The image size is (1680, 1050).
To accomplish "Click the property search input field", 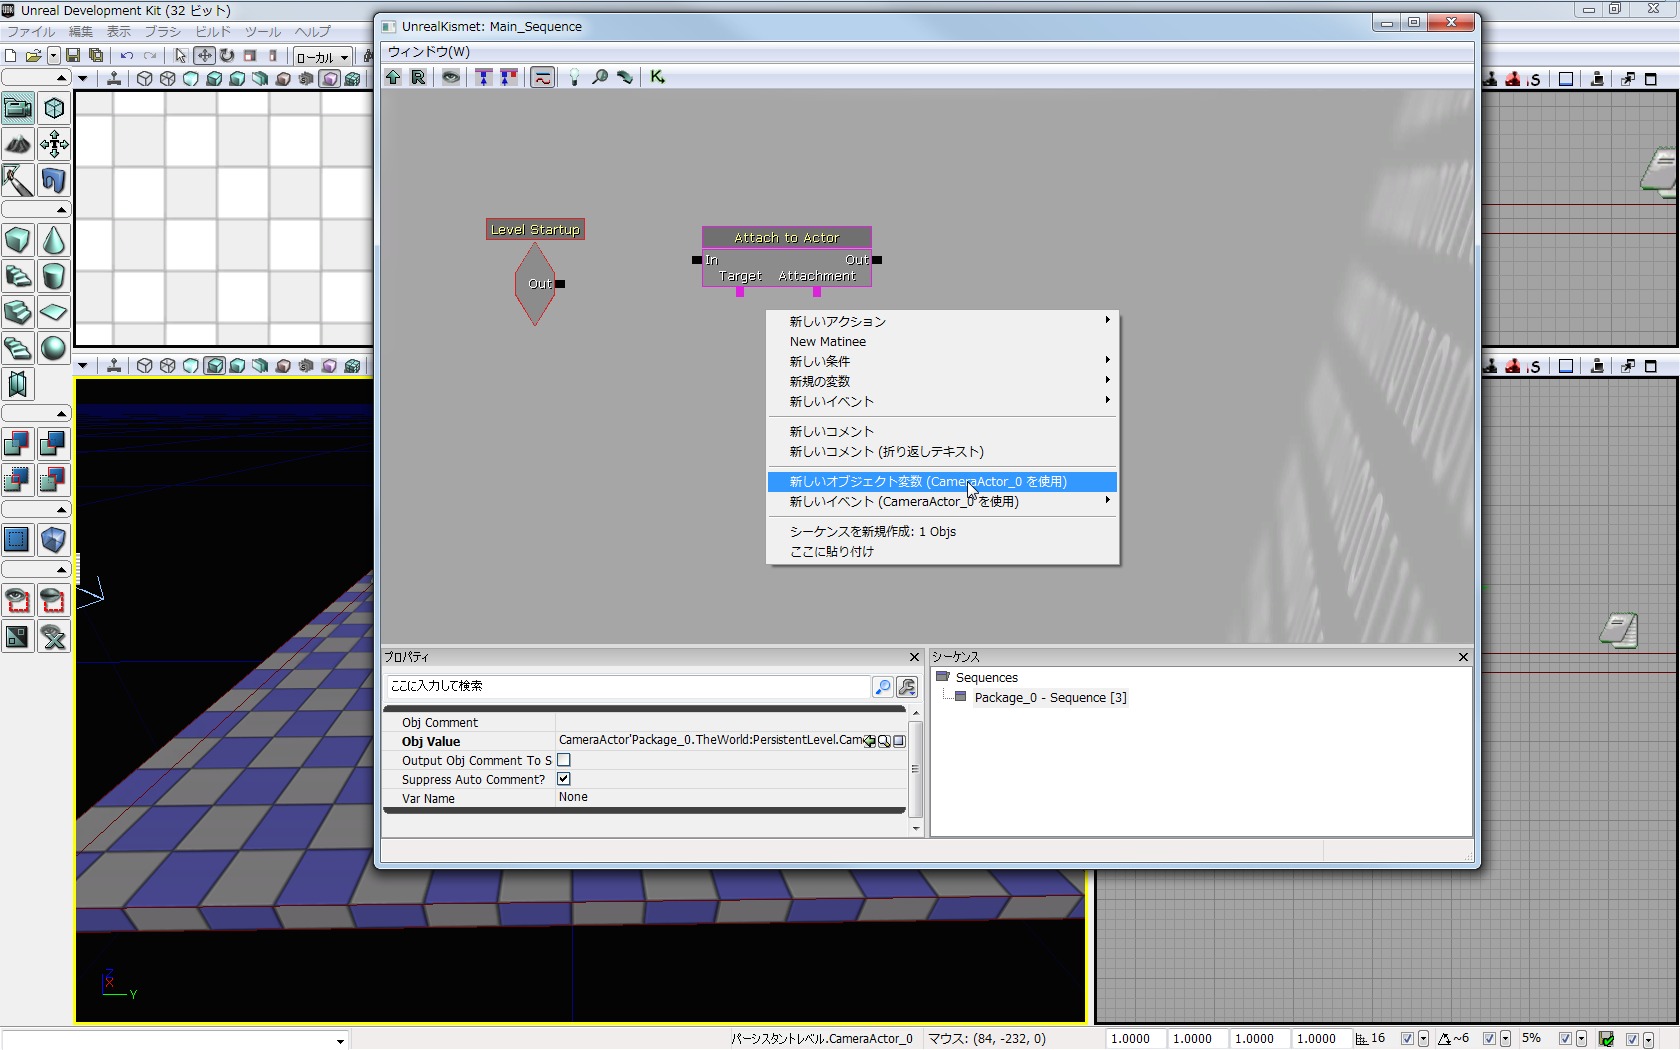I will click(628, 686).
